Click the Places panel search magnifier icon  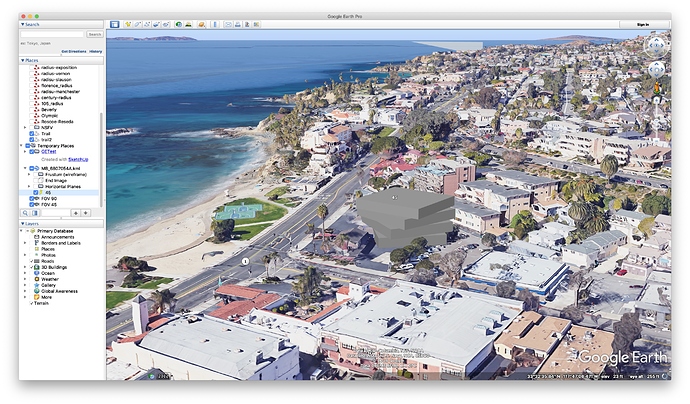pos(25,213)
